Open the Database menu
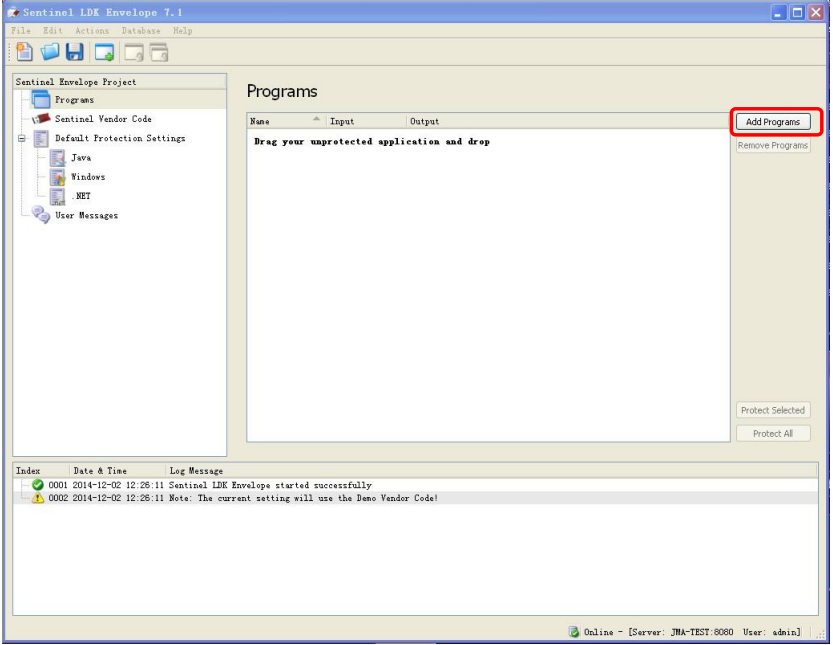 click(x=141, y=31)
